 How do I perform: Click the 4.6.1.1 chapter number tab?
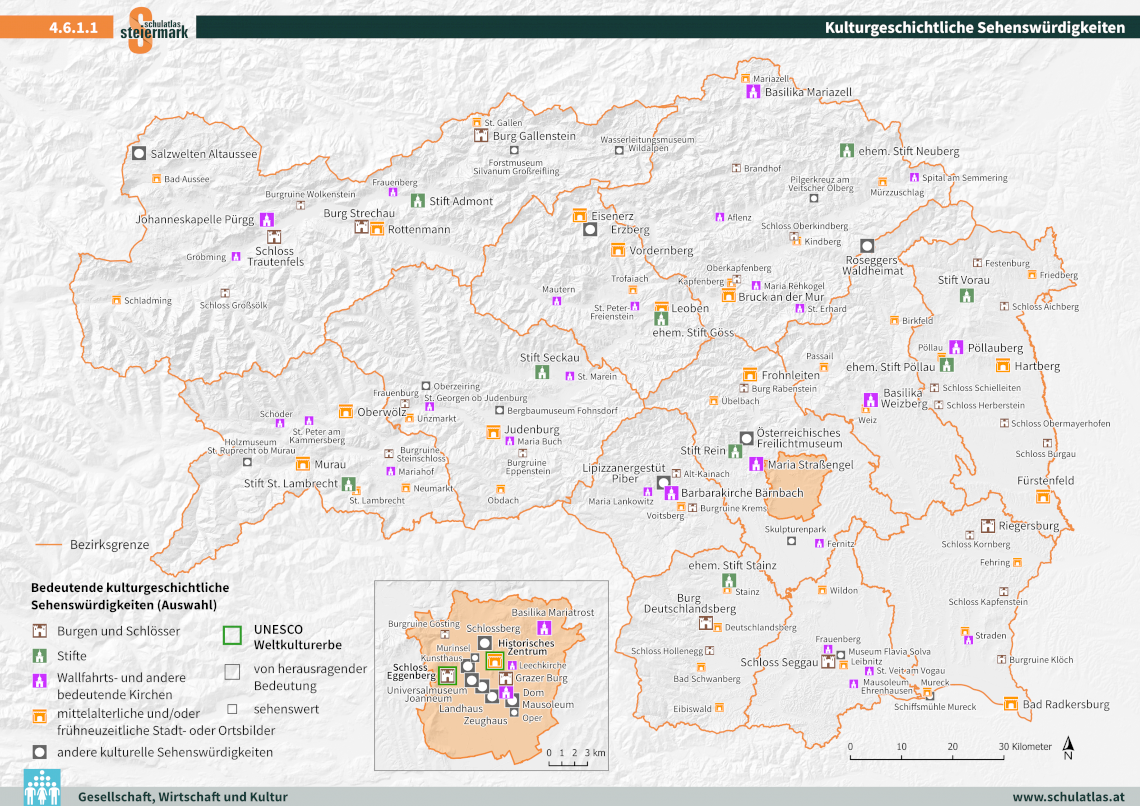[72, 28]
